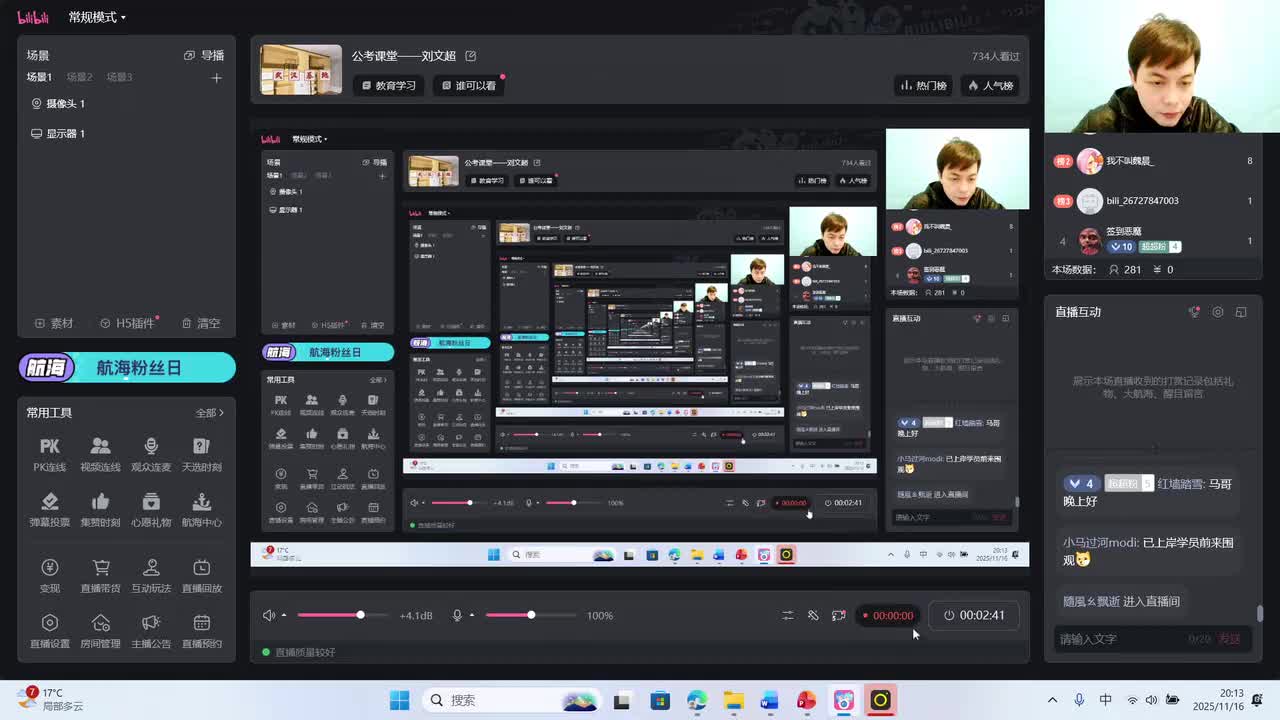This screenshot has height=720, width=1280.
Task: Expand the speaker device arrow
Action: (284, 615)
